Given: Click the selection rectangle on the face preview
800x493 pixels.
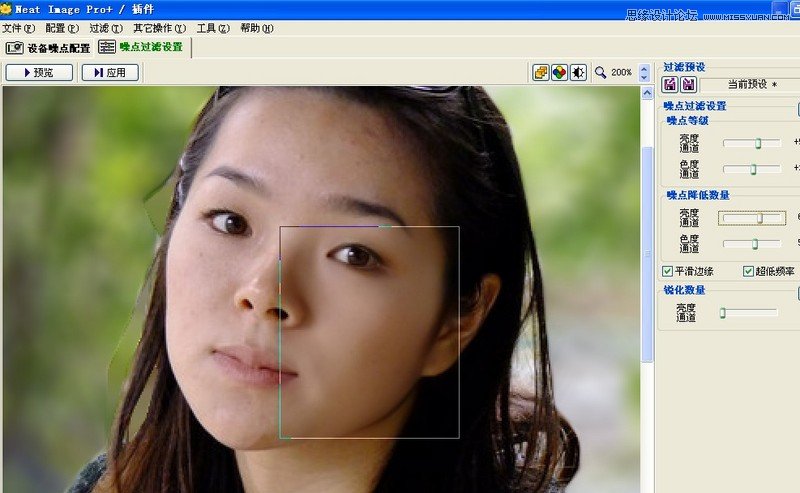Looking at the screenshot, I should coord(369,332).
